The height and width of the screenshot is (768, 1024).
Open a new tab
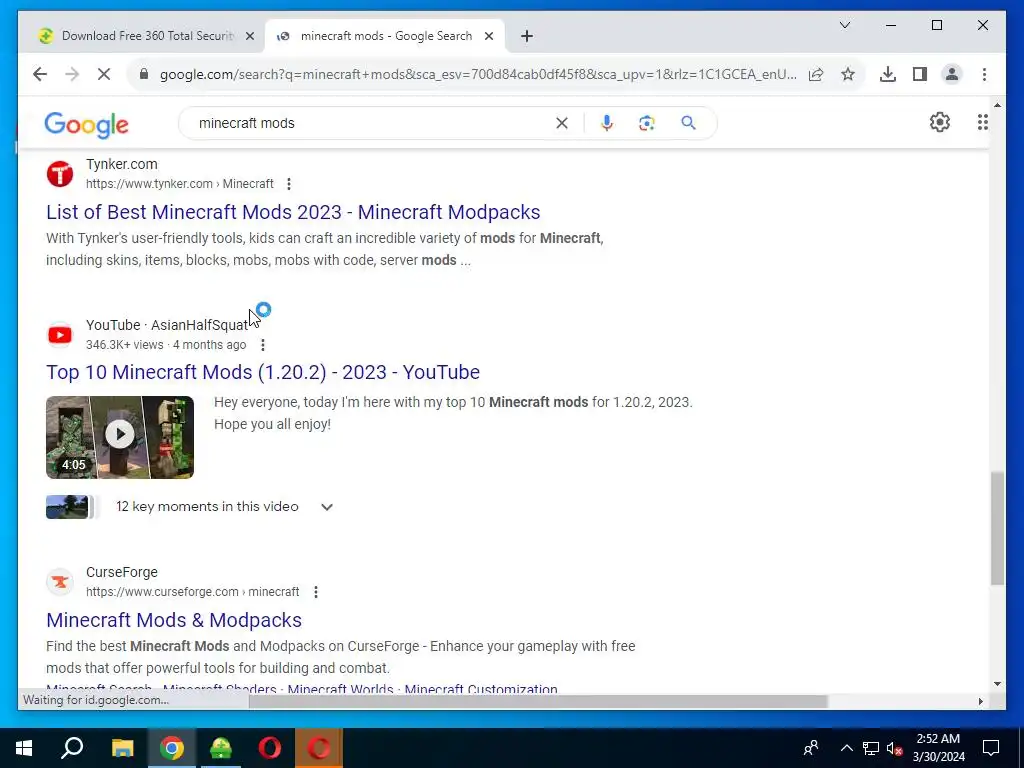pyautogui.click(x=527, y=36)
